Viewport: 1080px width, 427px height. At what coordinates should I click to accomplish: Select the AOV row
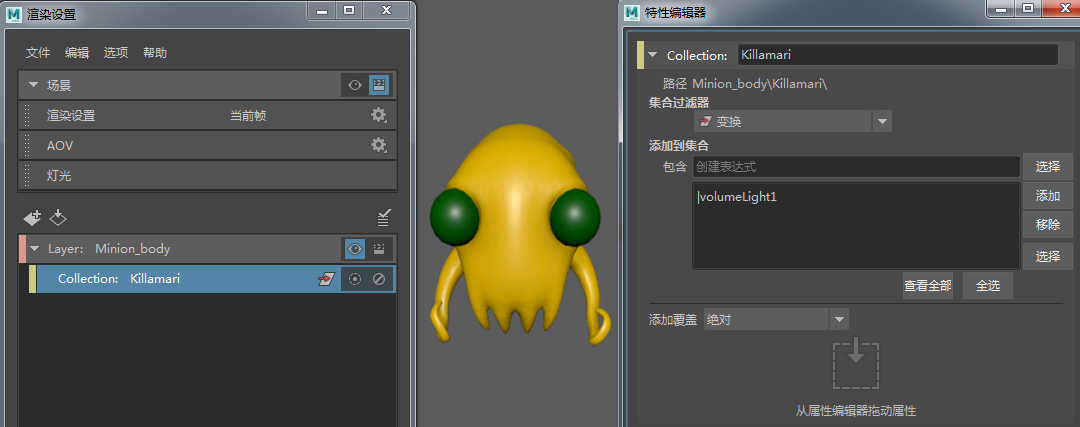tap(208, 145)
